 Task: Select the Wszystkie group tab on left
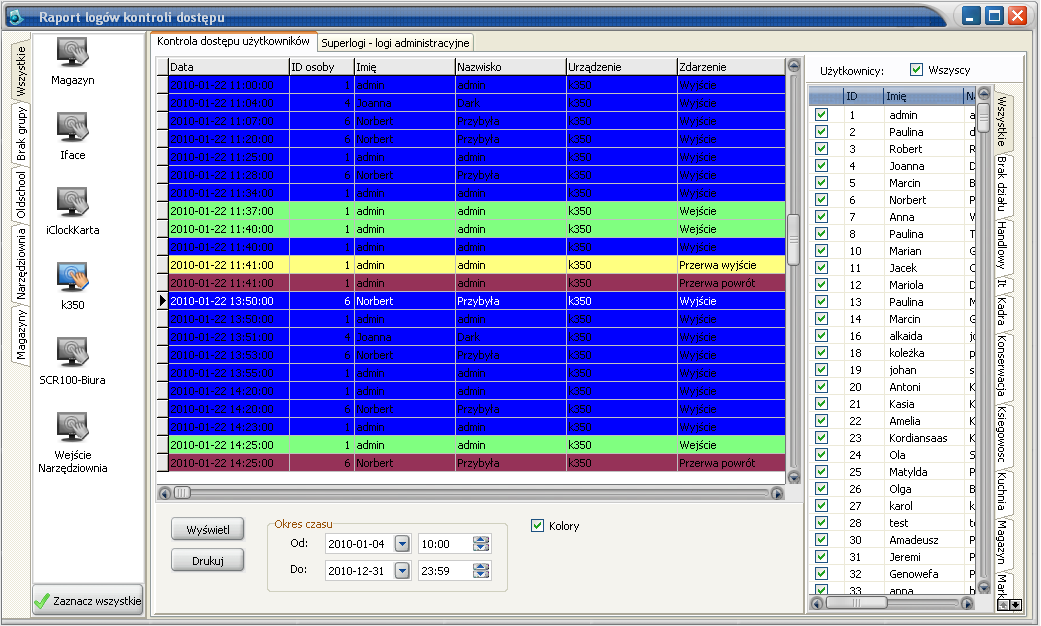(x=21, y=70)
